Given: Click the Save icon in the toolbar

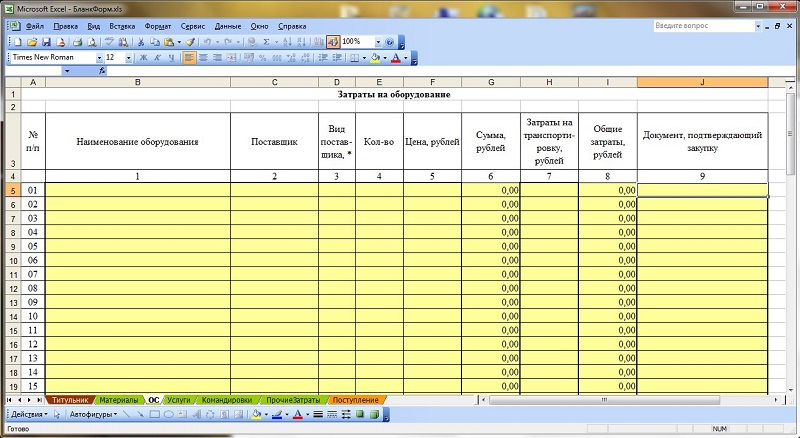Looking at the screenshot, I should tap(46, 43).
